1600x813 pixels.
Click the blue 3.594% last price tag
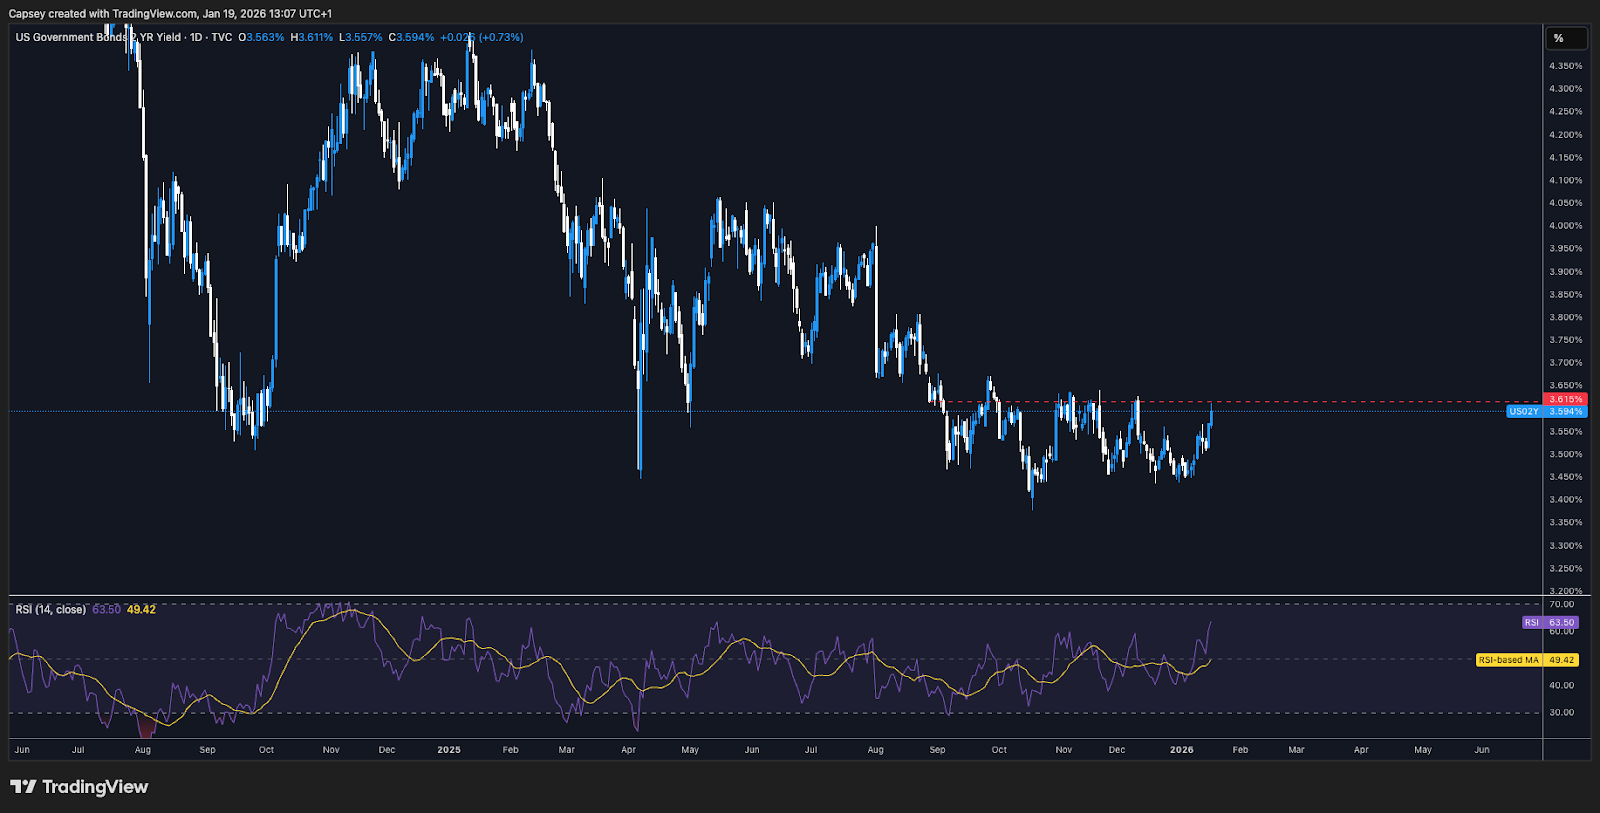click(x=1566, y=411)
